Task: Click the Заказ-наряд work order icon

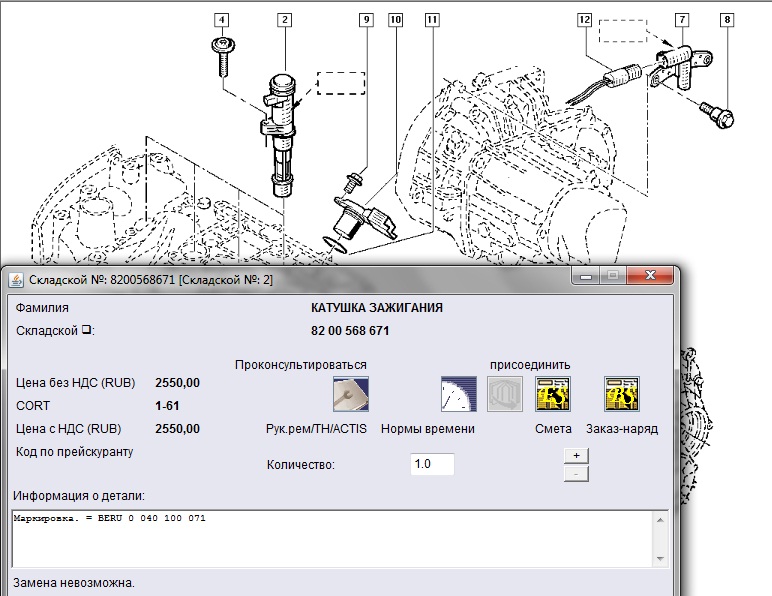Action: click(x=621, y=395)
